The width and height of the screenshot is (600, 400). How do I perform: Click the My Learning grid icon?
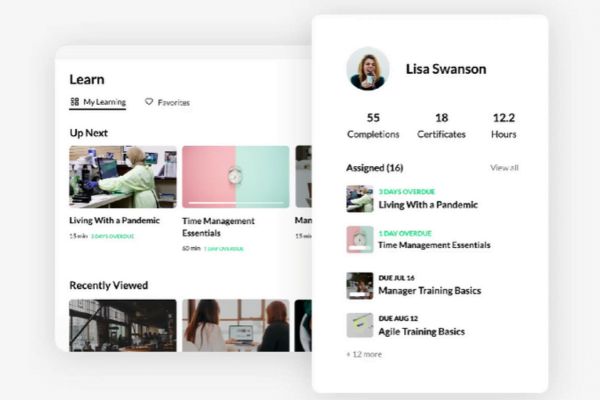[x=75, y=102]
